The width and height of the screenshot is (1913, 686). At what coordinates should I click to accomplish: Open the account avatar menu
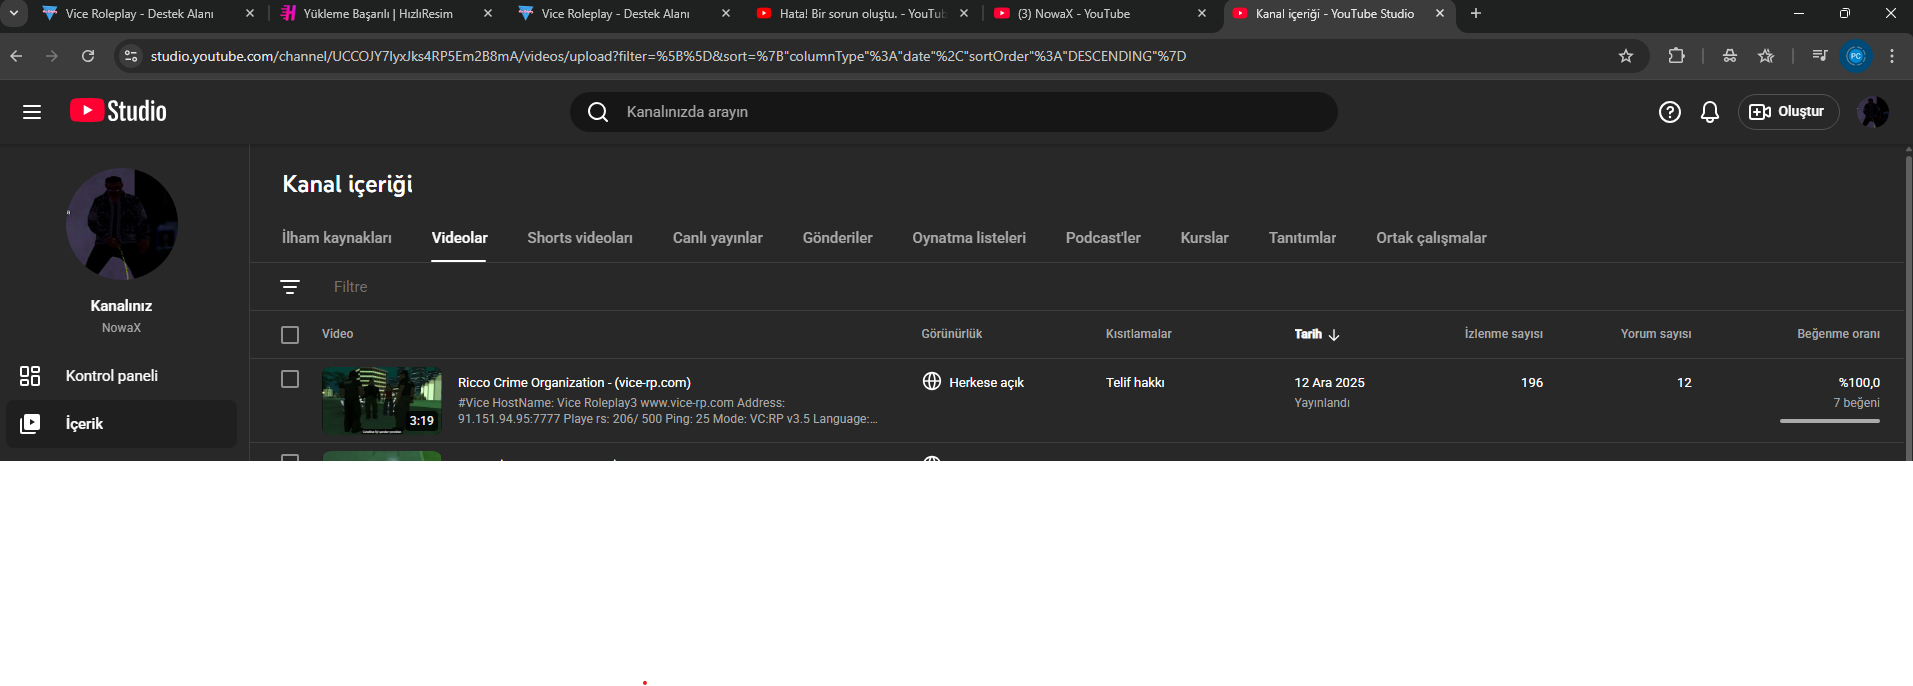click(x=1873, y=112)
